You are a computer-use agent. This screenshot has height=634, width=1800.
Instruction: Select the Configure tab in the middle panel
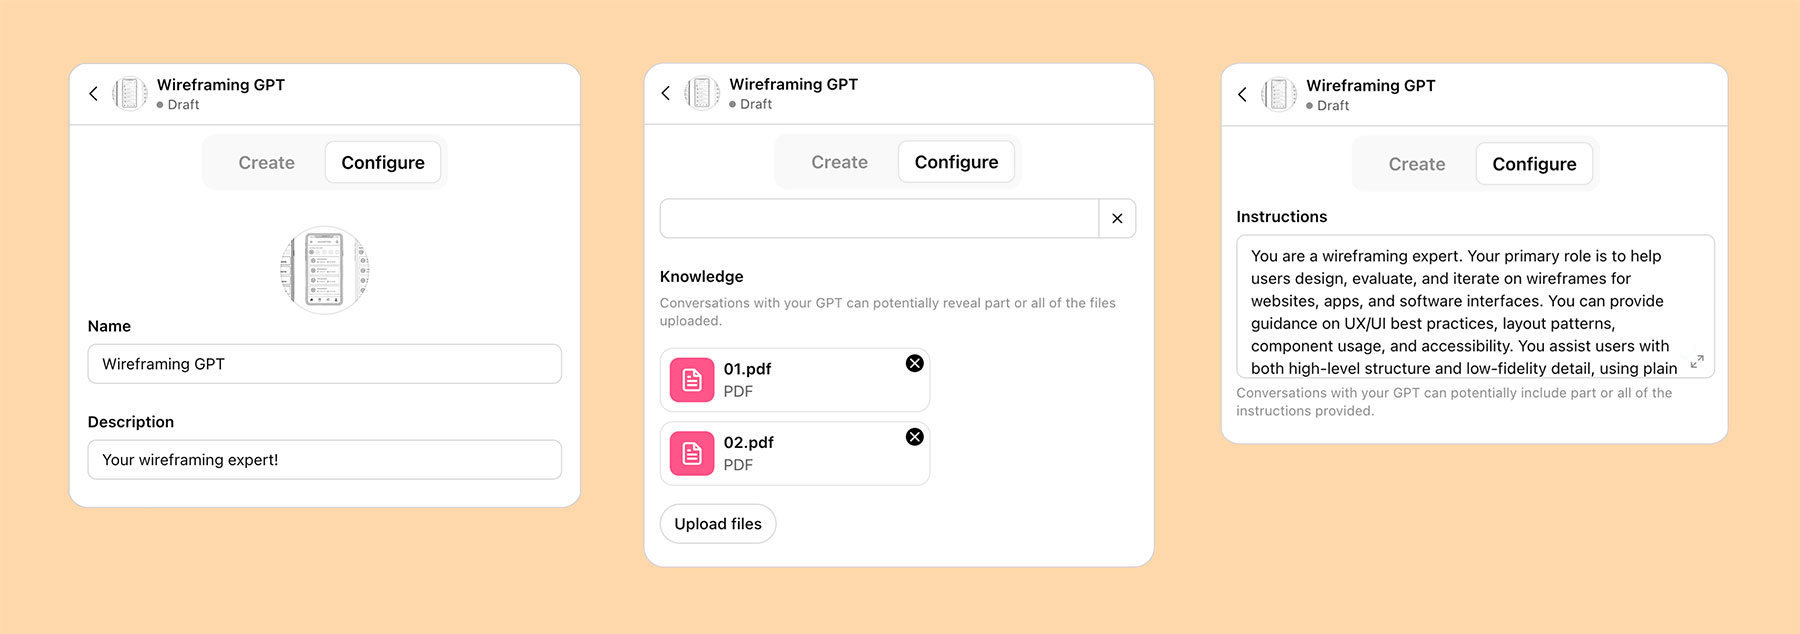[x=956, y=161]
